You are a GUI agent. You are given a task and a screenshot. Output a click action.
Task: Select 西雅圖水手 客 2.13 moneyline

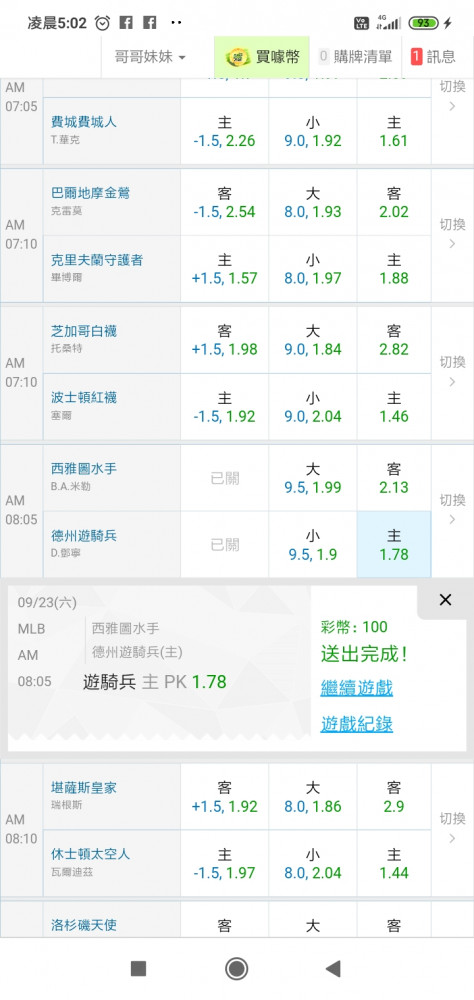pyautogui.click(x=394, y=478)
